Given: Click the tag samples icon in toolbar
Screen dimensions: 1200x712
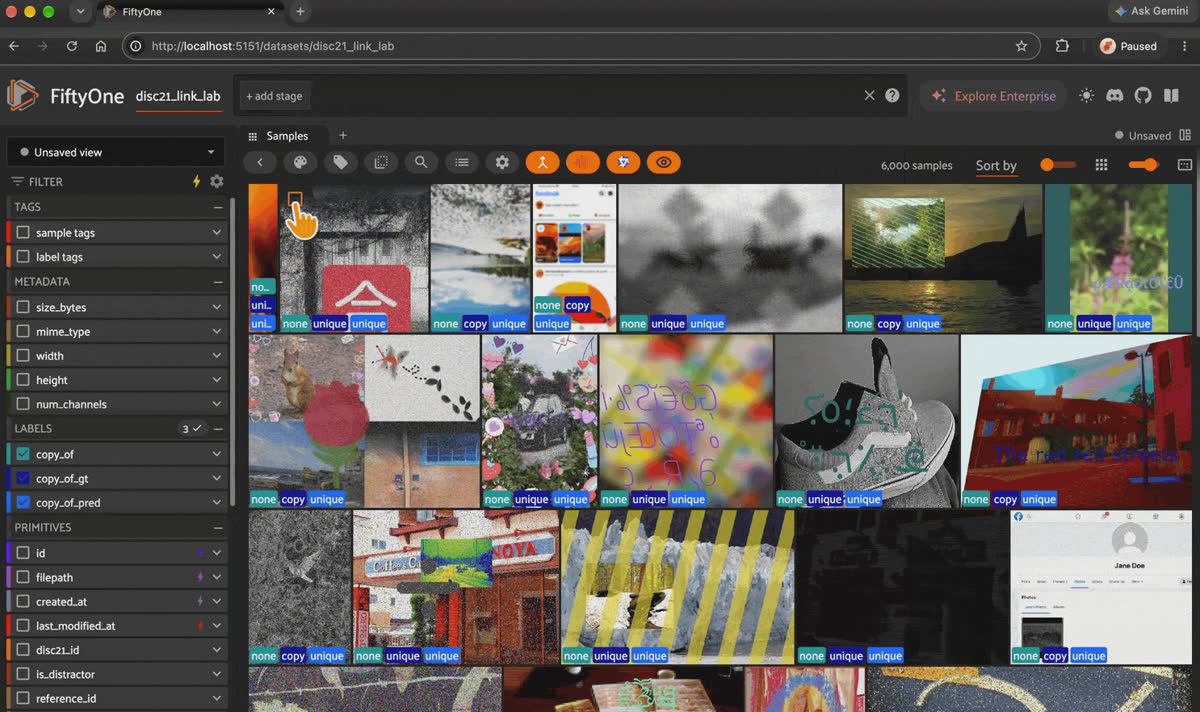Looking at the screenshot, I should [340, 163].
